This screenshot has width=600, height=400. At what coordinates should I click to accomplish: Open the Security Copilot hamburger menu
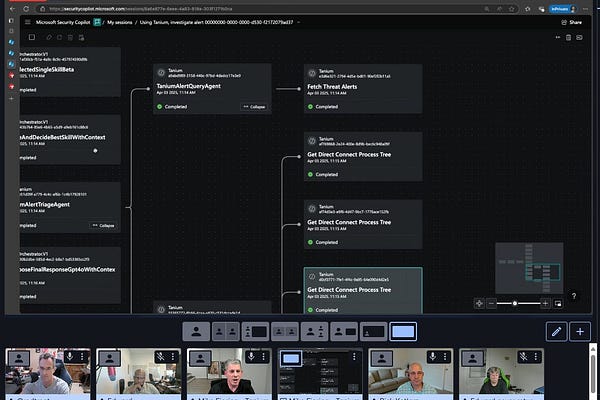[x=28, y=22]
